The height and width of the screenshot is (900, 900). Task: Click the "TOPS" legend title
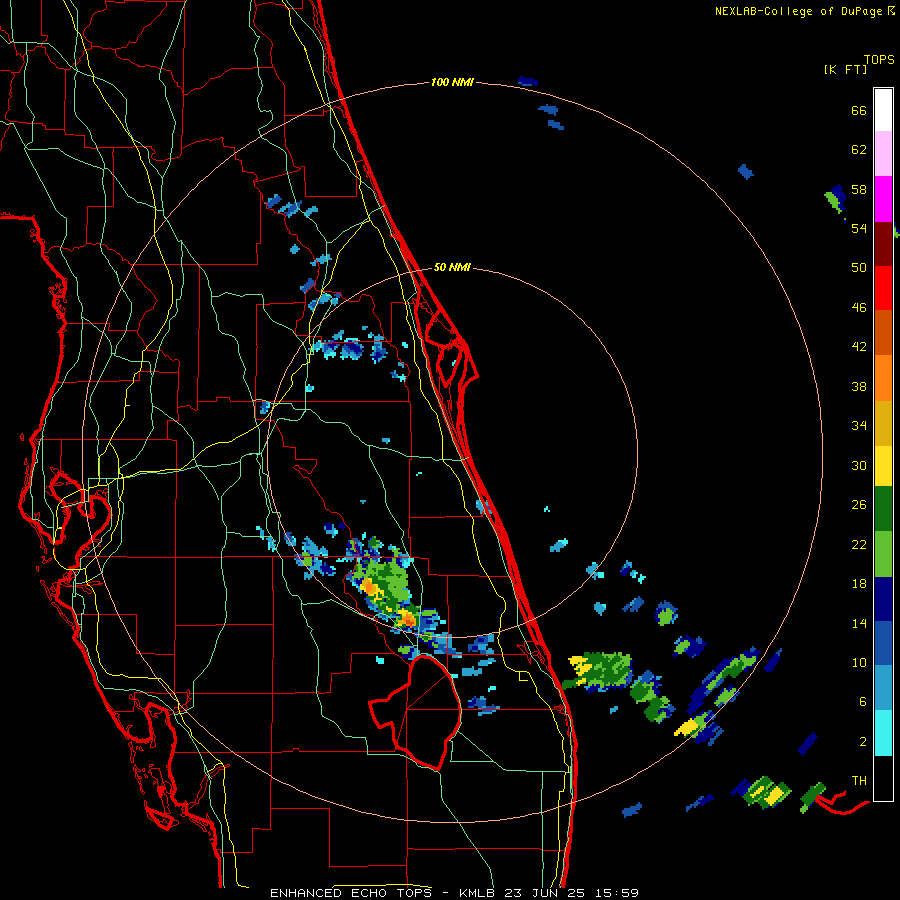(879, 59)
